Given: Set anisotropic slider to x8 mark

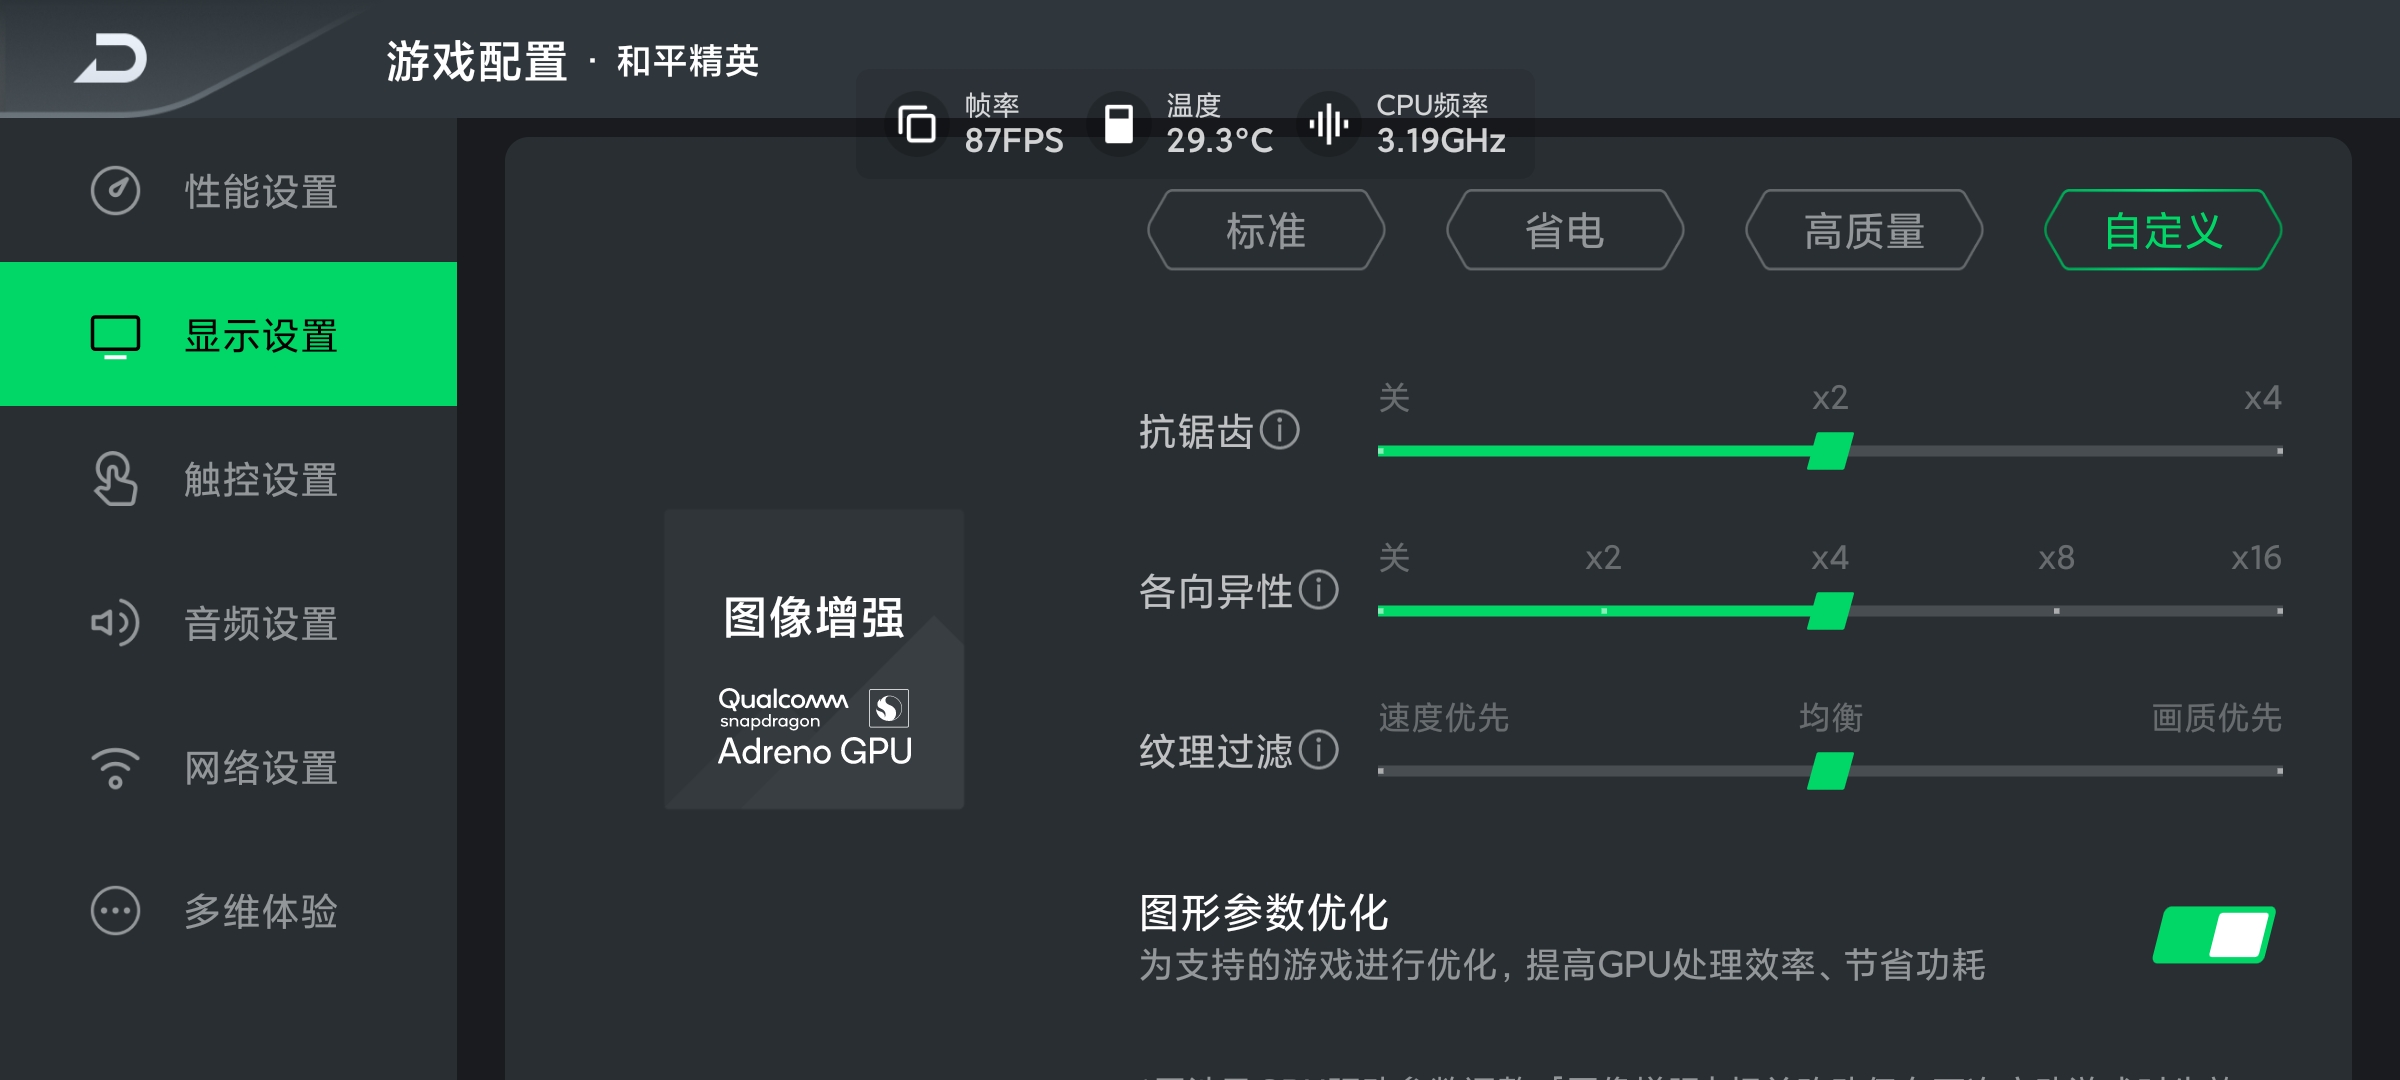Looking at the screenshot, I should (2056, 611).
